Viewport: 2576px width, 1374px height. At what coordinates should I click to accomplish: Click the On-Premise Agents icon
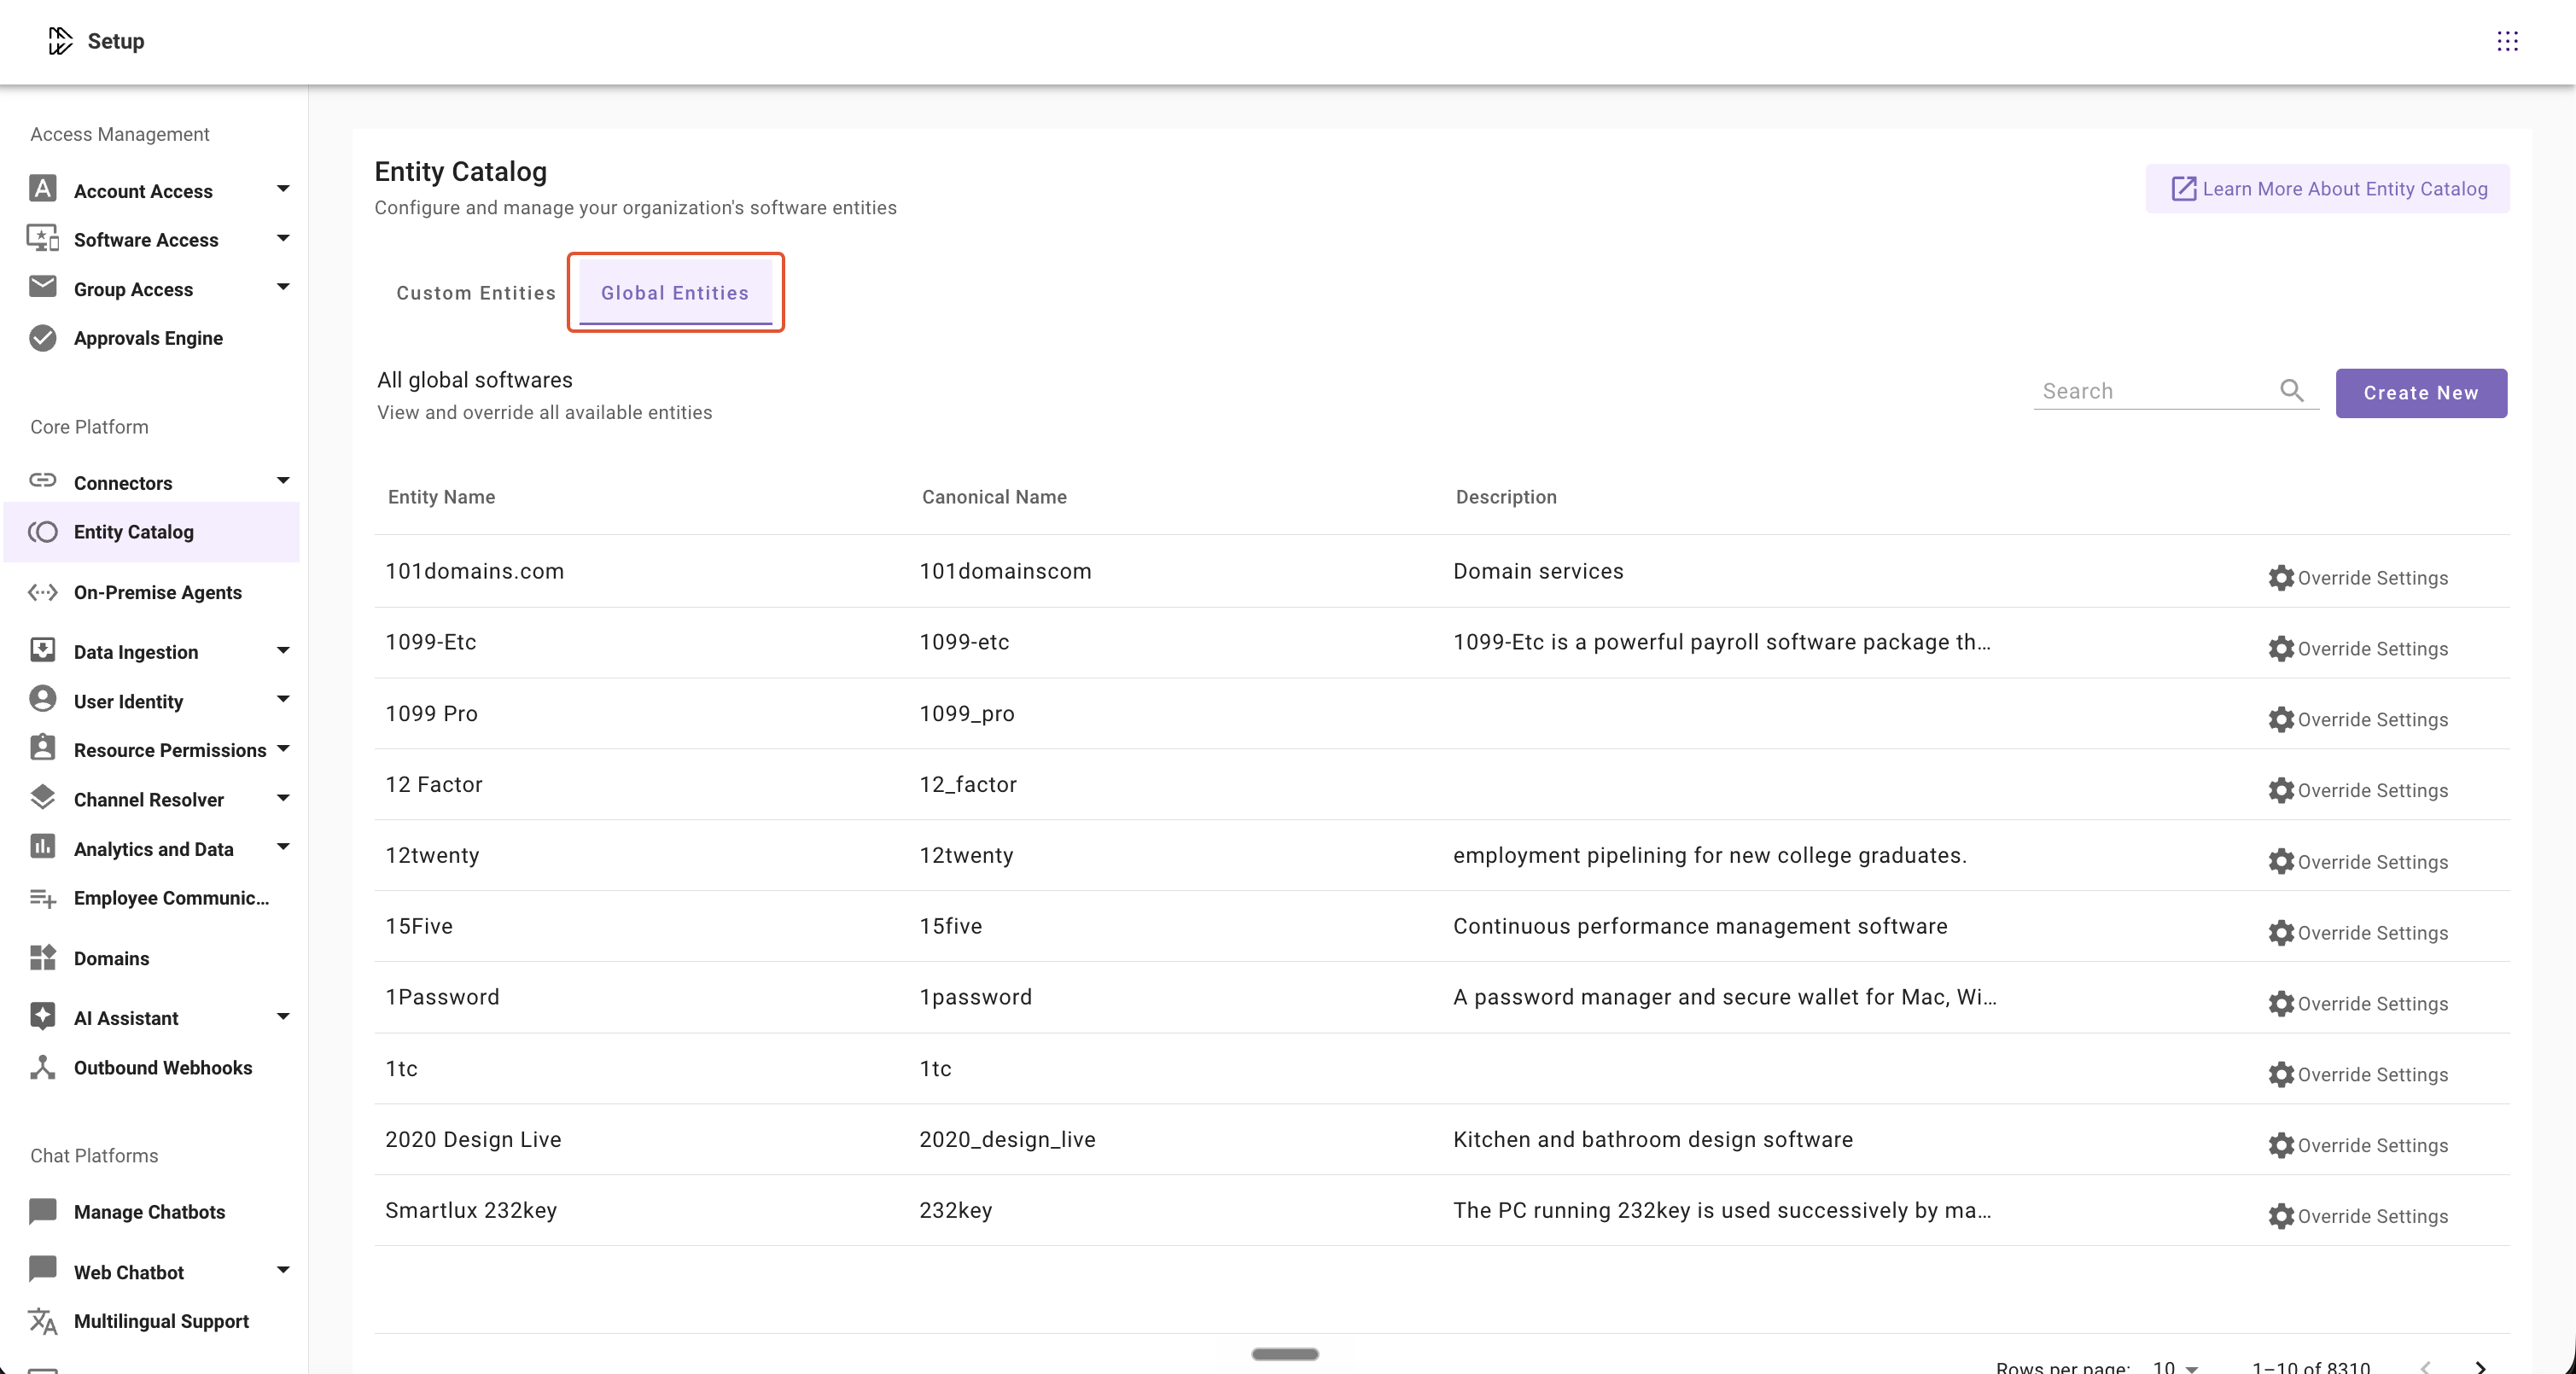coord(42,592)
